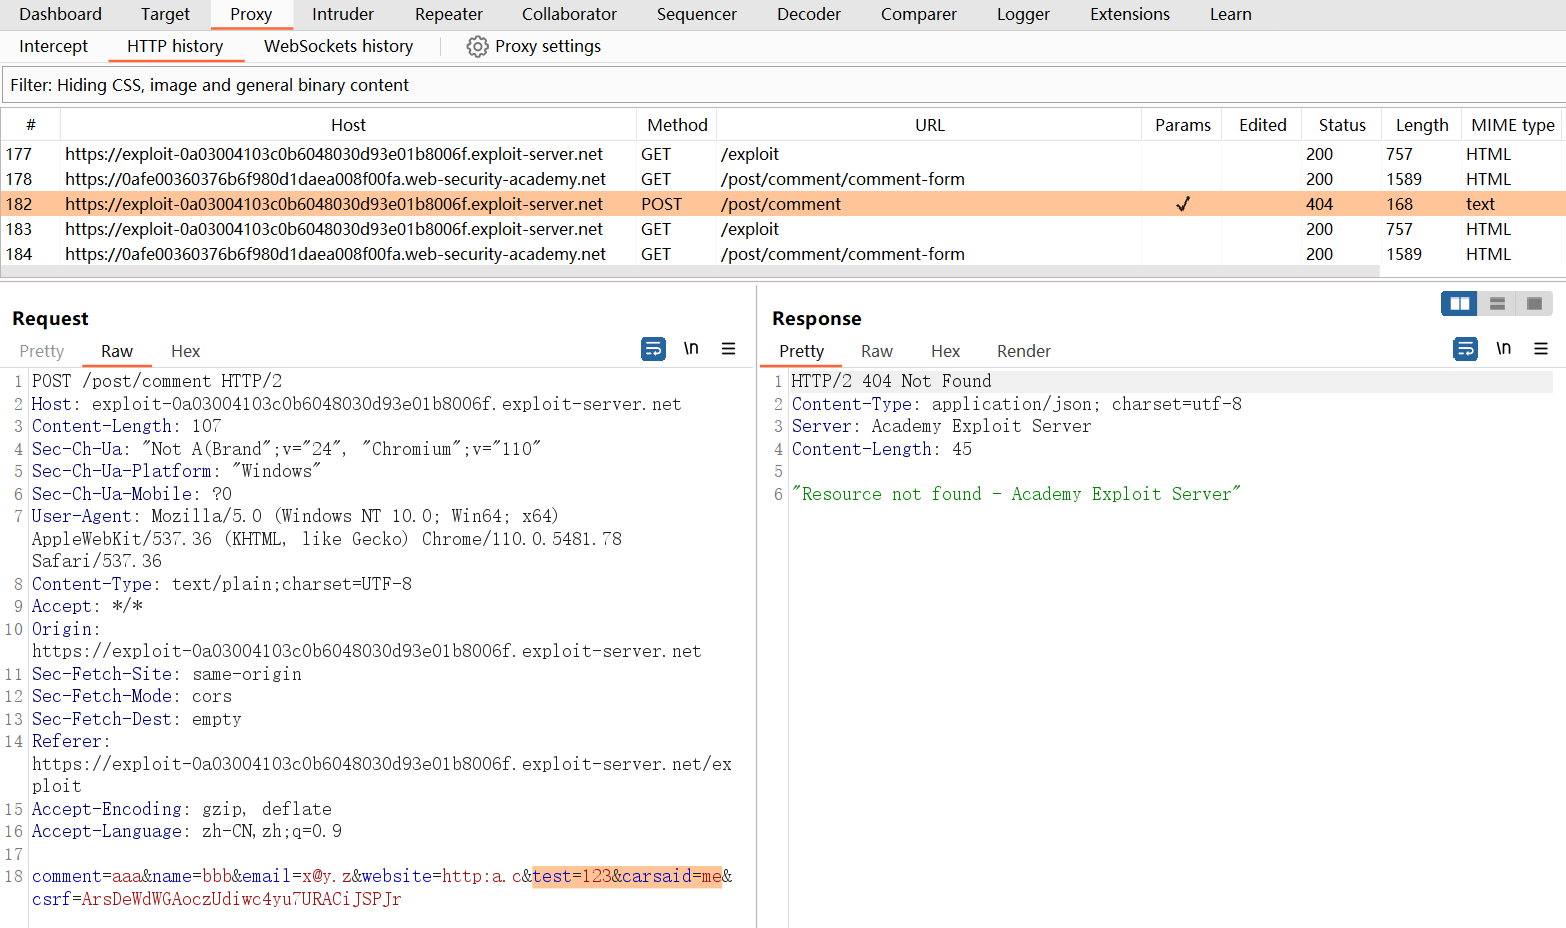Sort history by Status column header
Image resolution: width=1566 pixels, height=928 pixels.
click(x=1341, y=125)
